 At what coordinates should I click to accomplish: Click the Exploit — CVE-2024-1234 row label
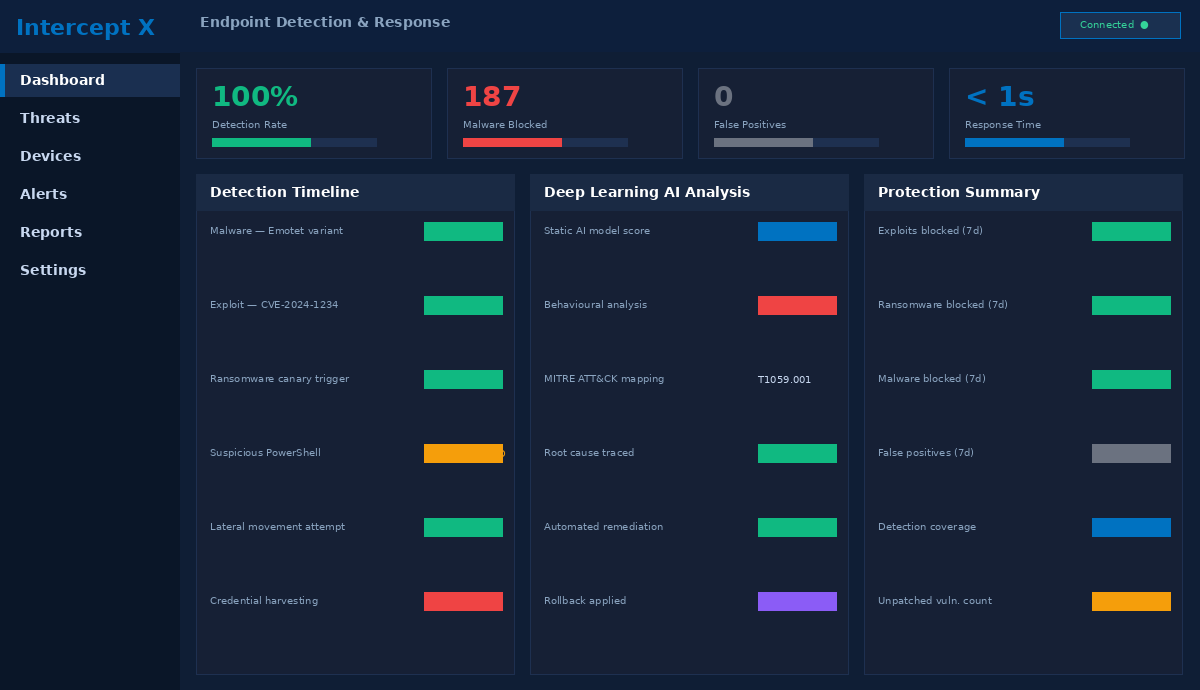(274, 305)
